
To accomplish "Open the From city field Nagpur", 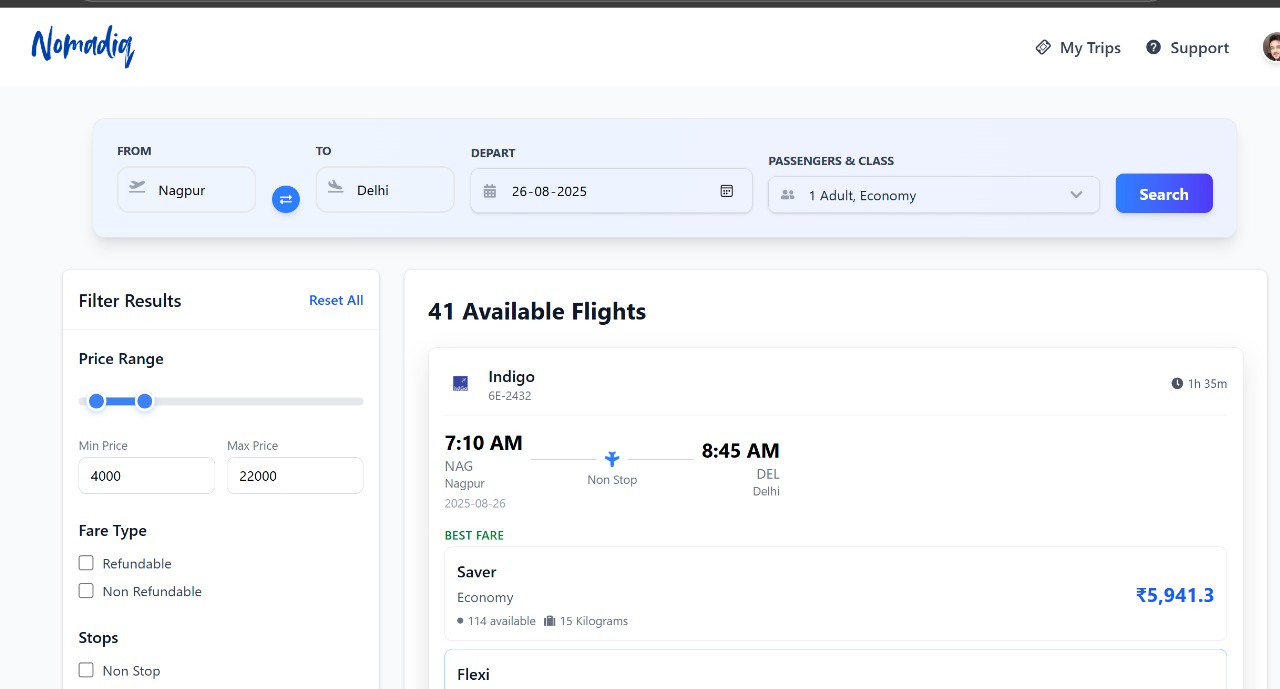I will coord(187,190).
